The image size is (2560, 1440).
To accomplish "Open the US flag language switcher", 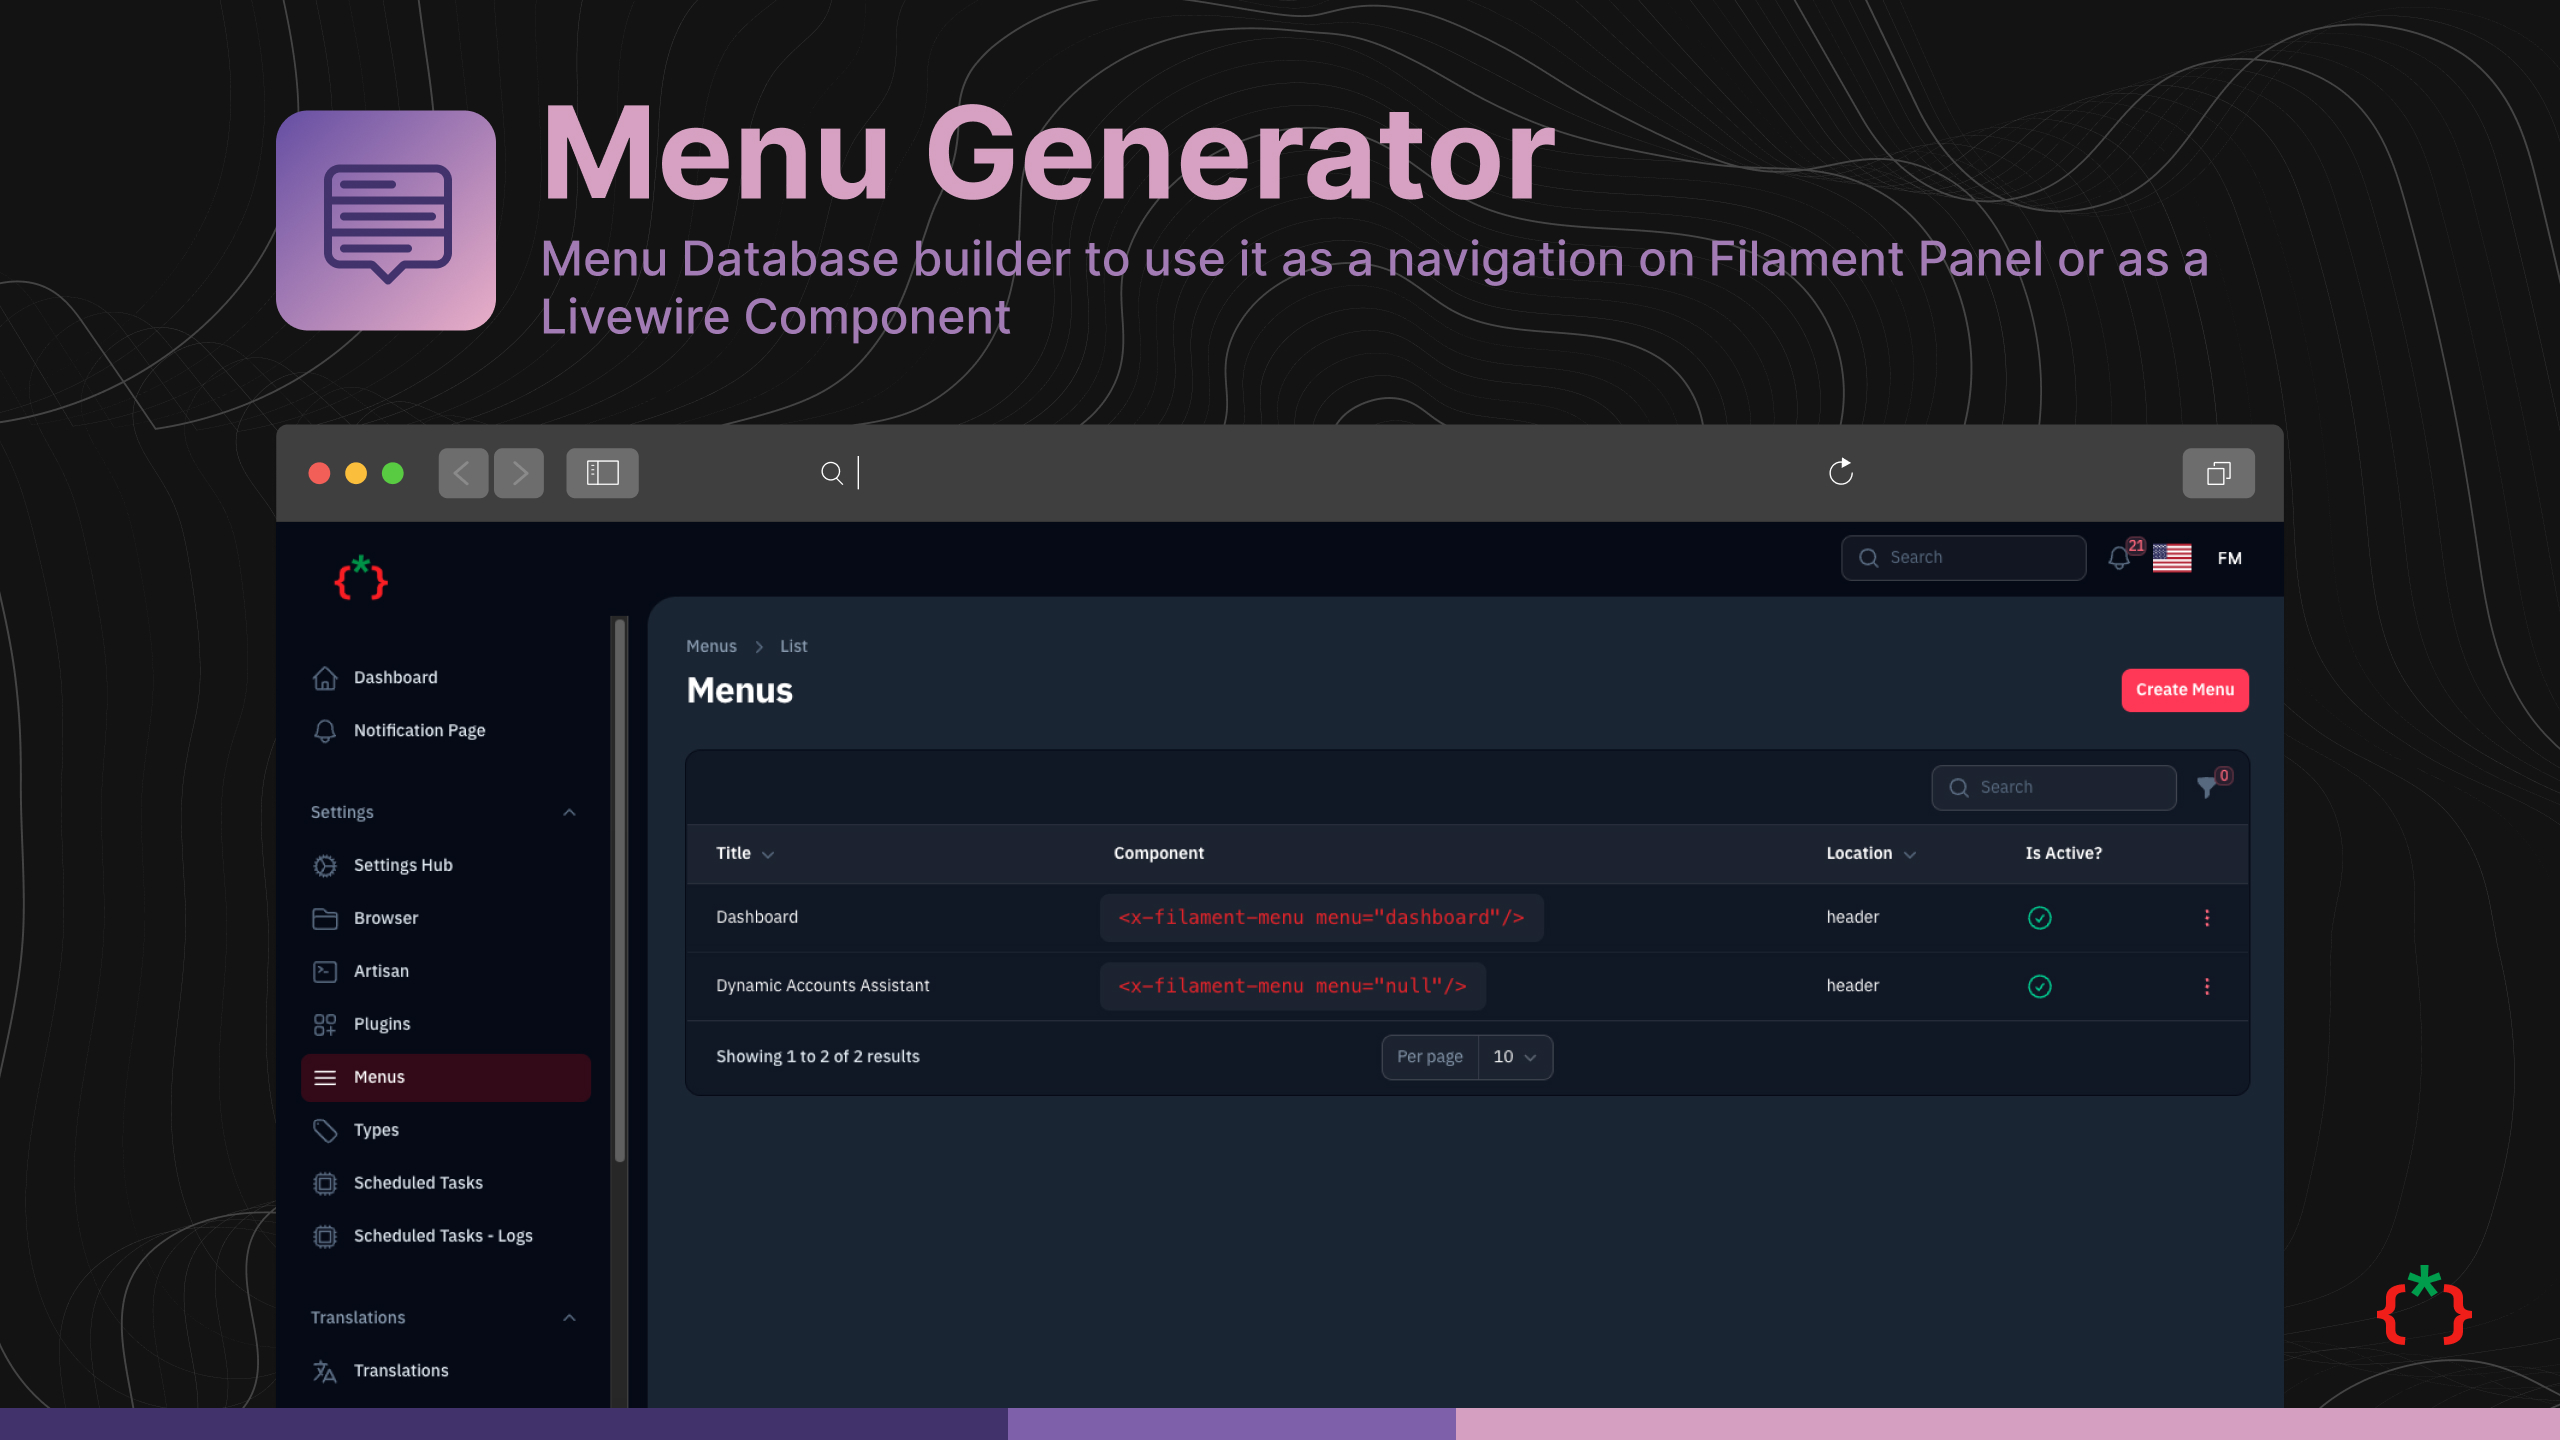I will pos(2171,558).
